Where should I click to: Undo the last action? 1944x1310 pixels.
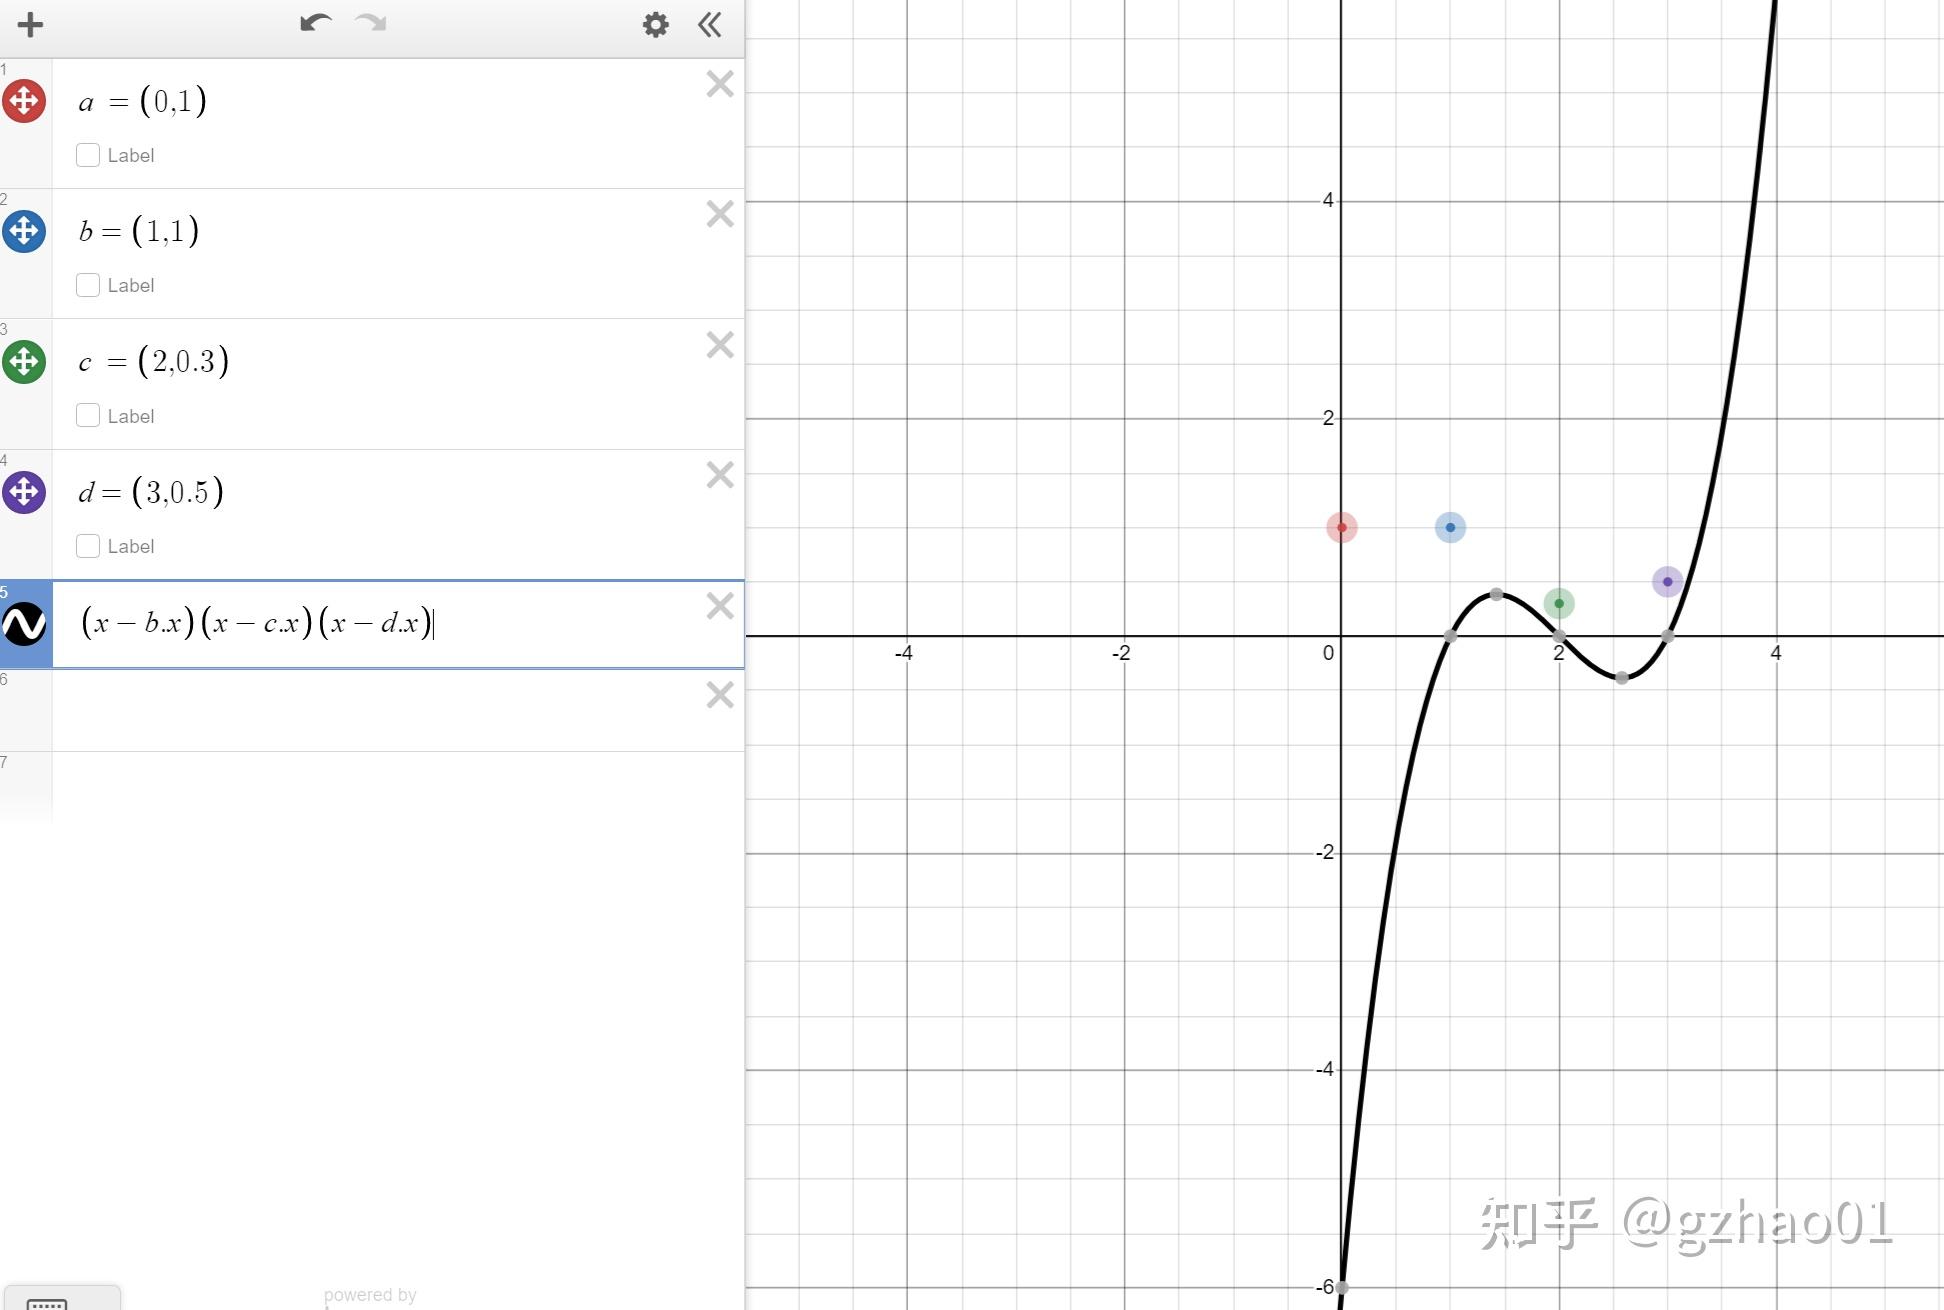pos(316,23)
